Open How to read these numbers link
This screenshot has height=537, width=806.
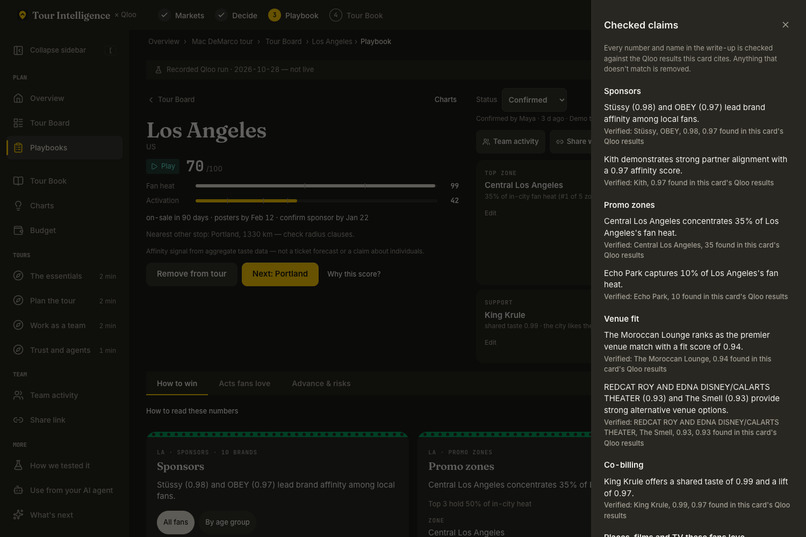[192, 411]
